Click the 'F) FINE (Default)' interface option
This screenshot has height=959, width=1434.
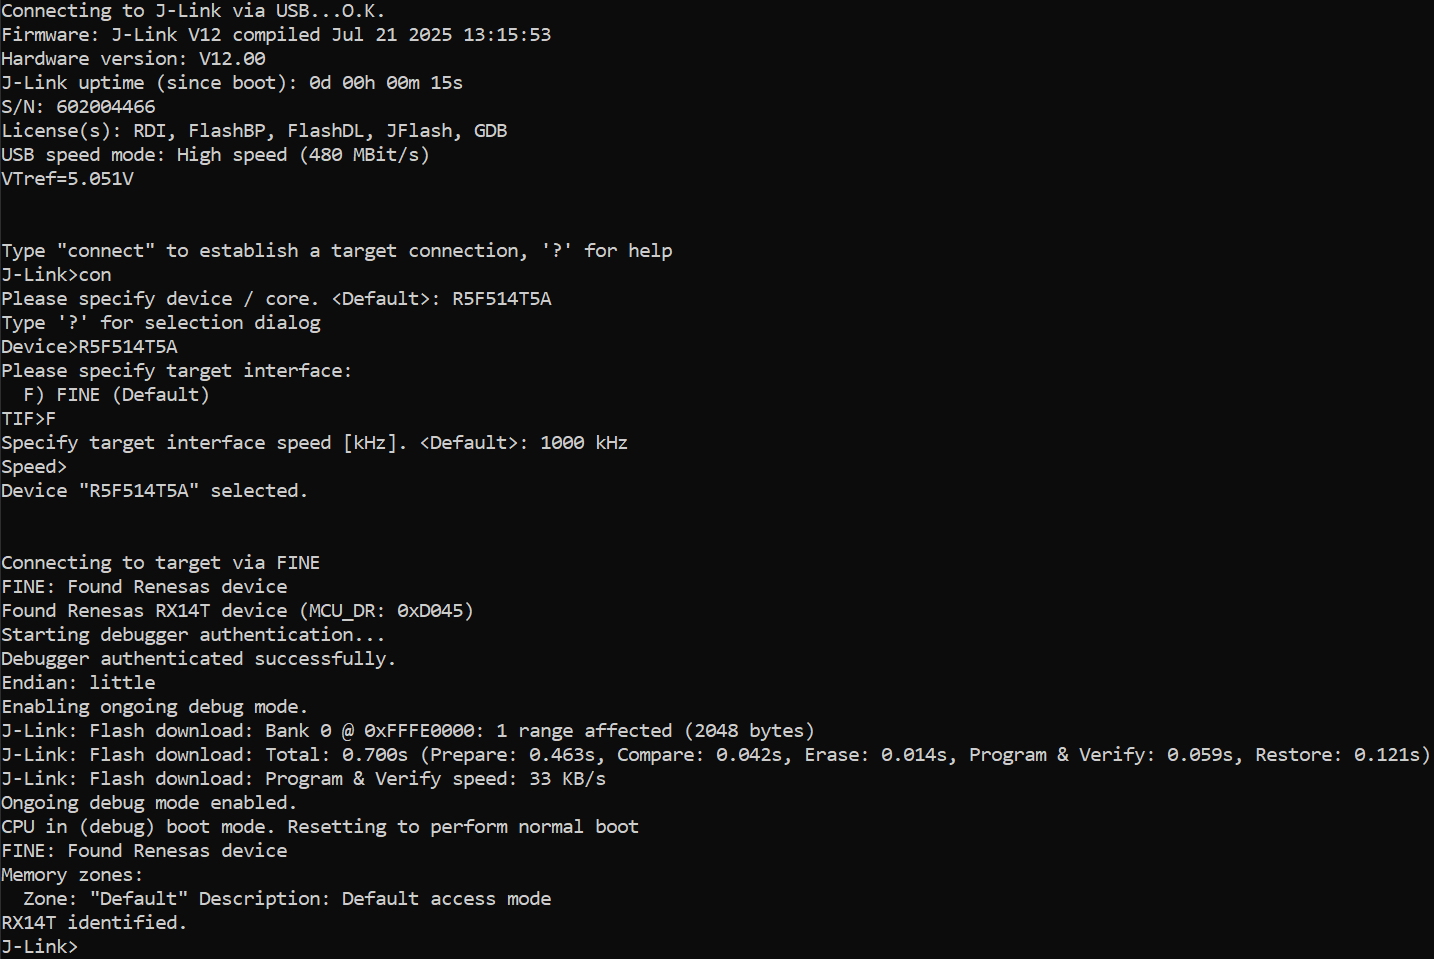point(116,395)
